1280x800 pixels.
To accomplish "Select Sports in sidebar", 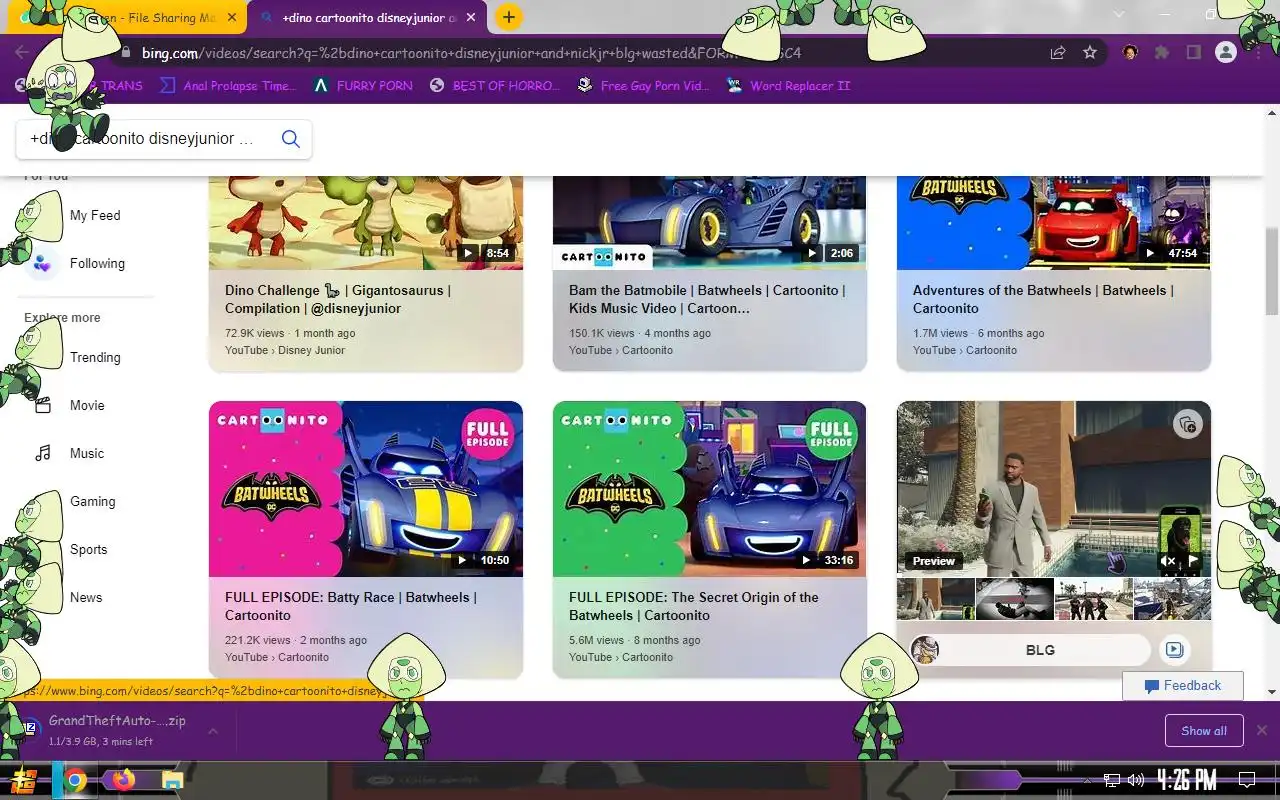I will pos(88,549).
